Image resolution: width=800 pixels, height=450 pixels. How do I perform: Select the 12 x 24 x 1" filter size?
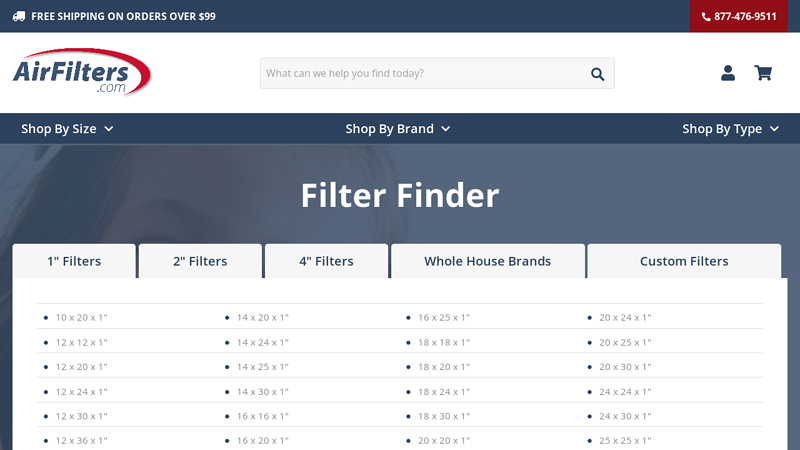pyautogui.click(x=82, y=392)
